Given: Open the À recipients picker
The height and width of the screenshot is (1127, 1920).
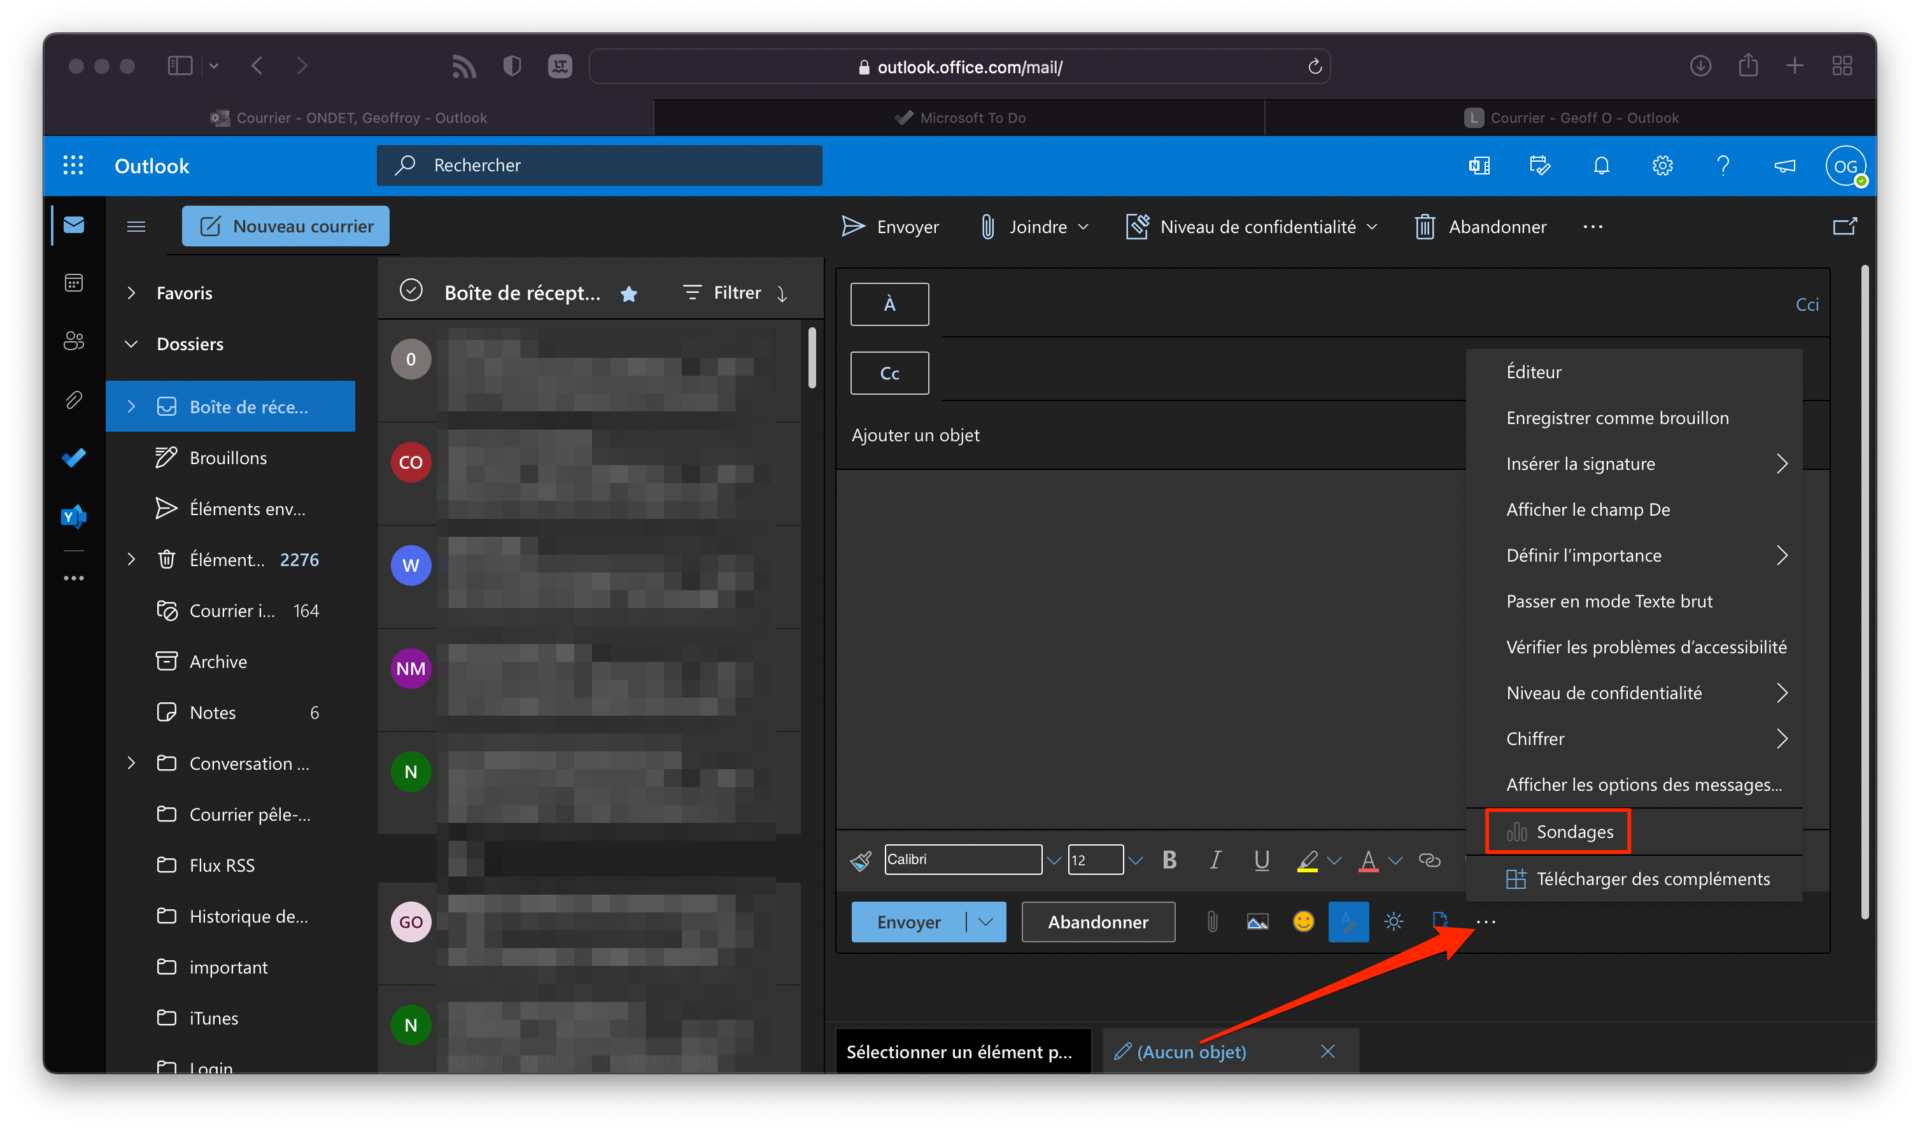Looking at the screenshot, I should click(889, 304).
